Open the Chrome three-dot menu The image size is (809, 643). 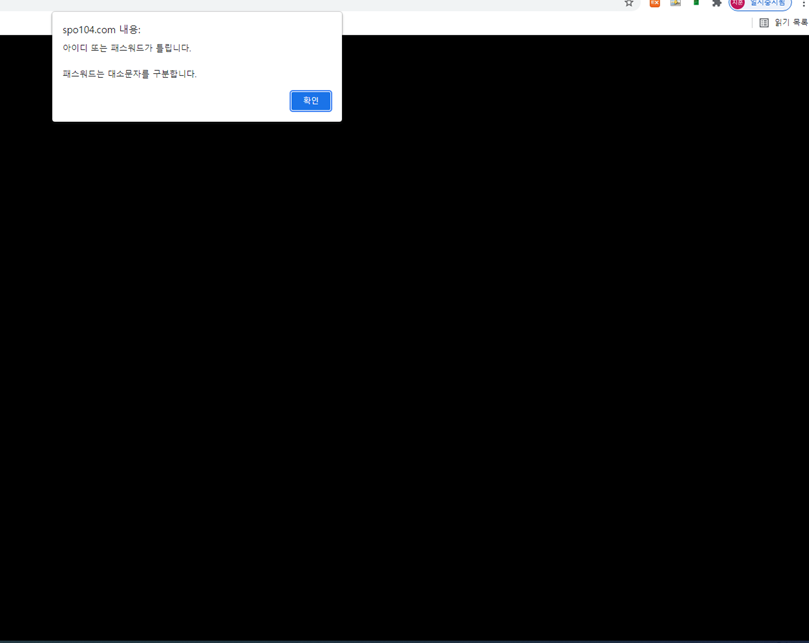pyautogui.click(x=804, y=3)
